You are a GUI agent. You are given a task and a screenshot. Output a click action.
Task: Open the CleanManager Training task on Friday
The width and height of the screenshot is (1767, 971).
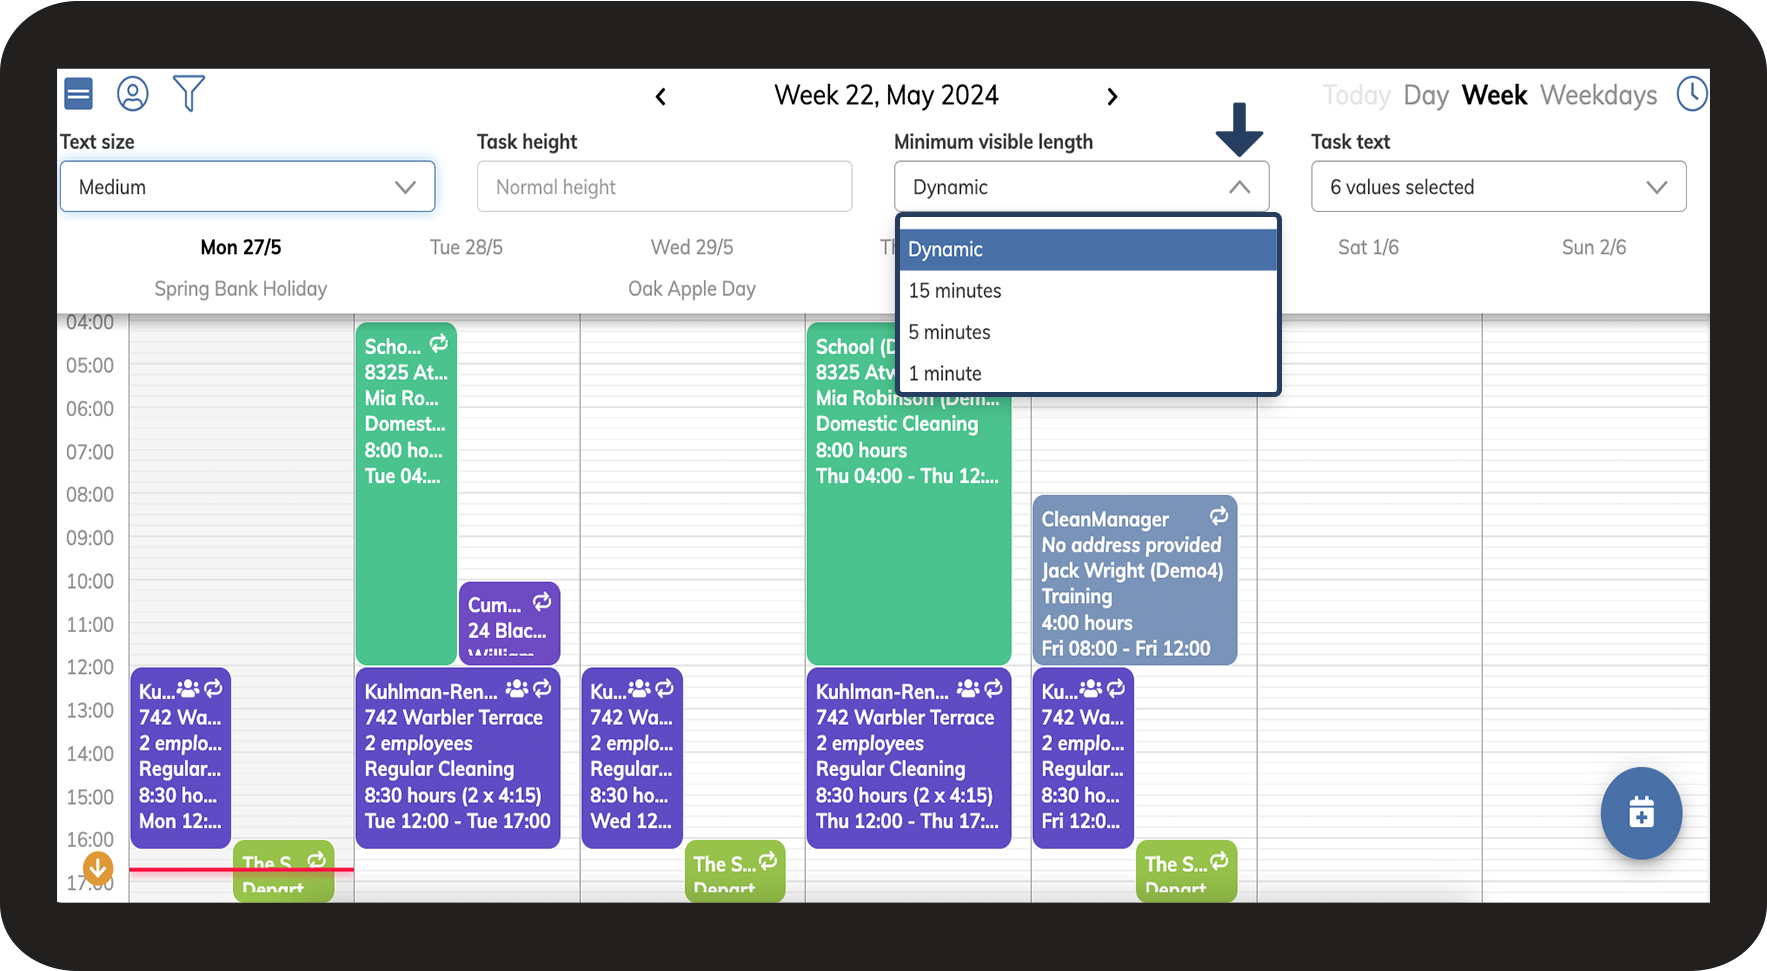(x=1134, y=582)
